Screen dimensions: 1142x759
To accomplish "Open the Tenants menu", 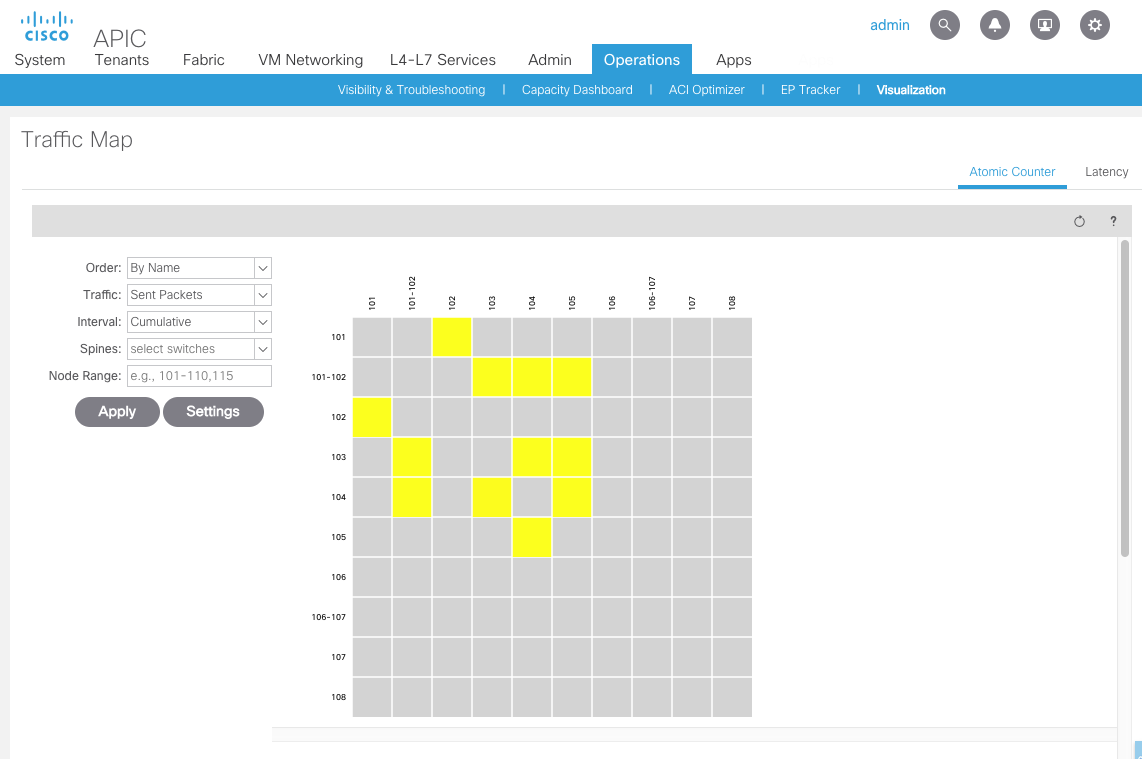I will pos(122,60).
